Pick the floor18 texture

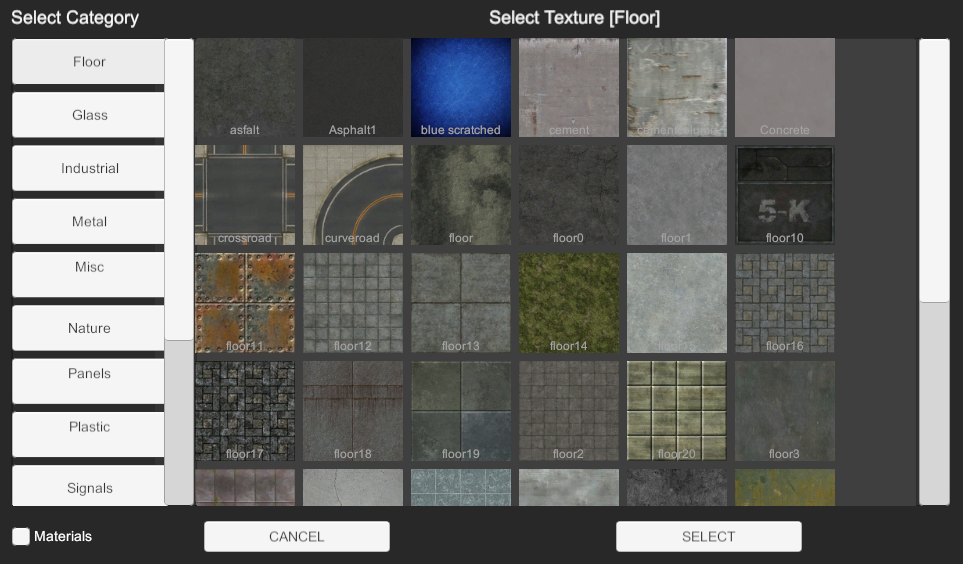(353, 412)
